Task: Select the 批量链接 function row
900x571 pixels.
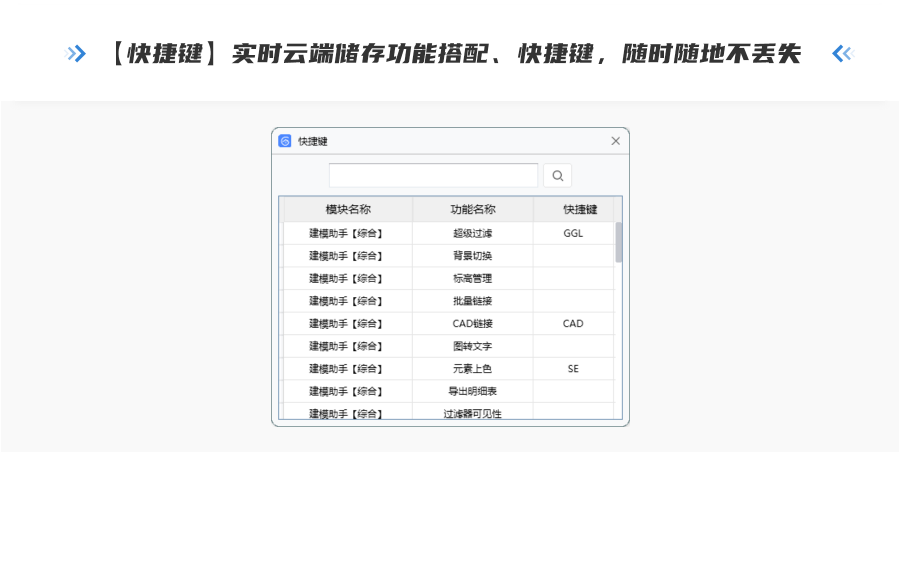Action: (x=472, y=301)
